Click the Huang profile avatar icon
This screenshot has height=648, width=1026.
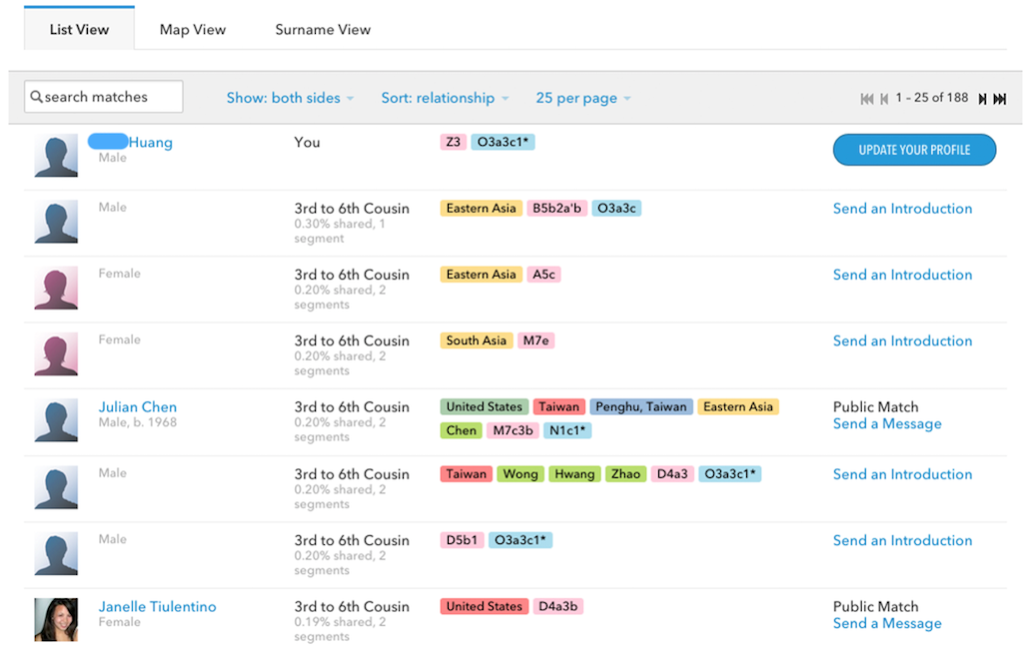(x=56, y=156)
